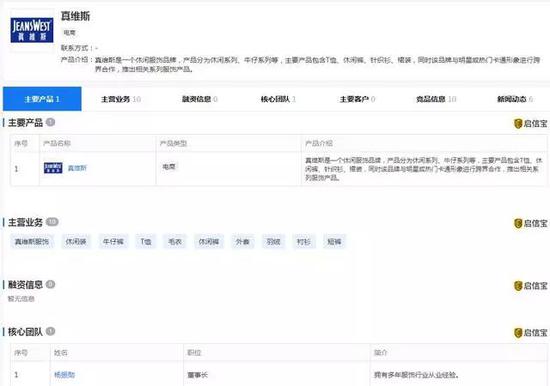Open the 融资信息 tab
Image resolution: width=550 pixels, height=386 pixels.
point(200,99)
